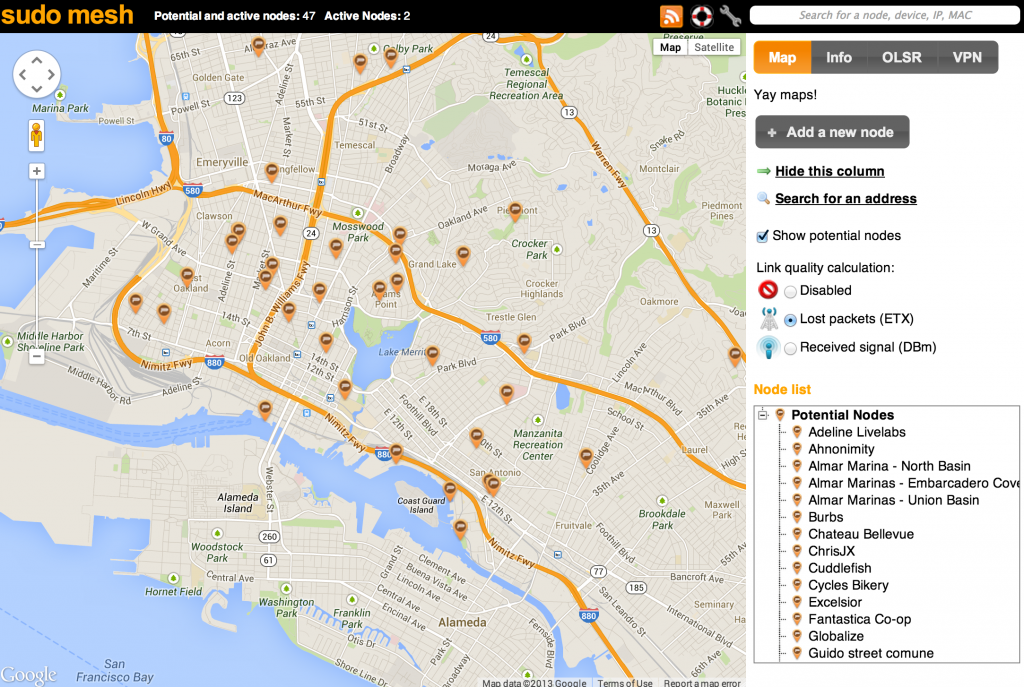Click the map zoom slider handle
This screenshot has height=687, width=1024.
click(37, 245)
